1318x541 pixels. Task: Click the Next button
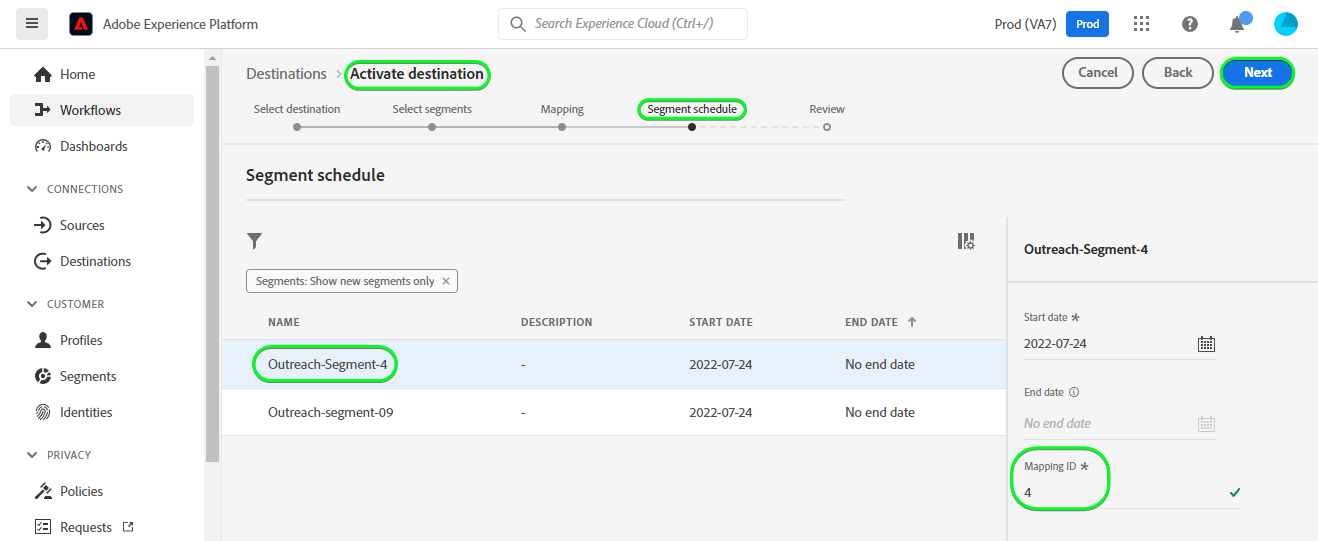point(1258,72)
